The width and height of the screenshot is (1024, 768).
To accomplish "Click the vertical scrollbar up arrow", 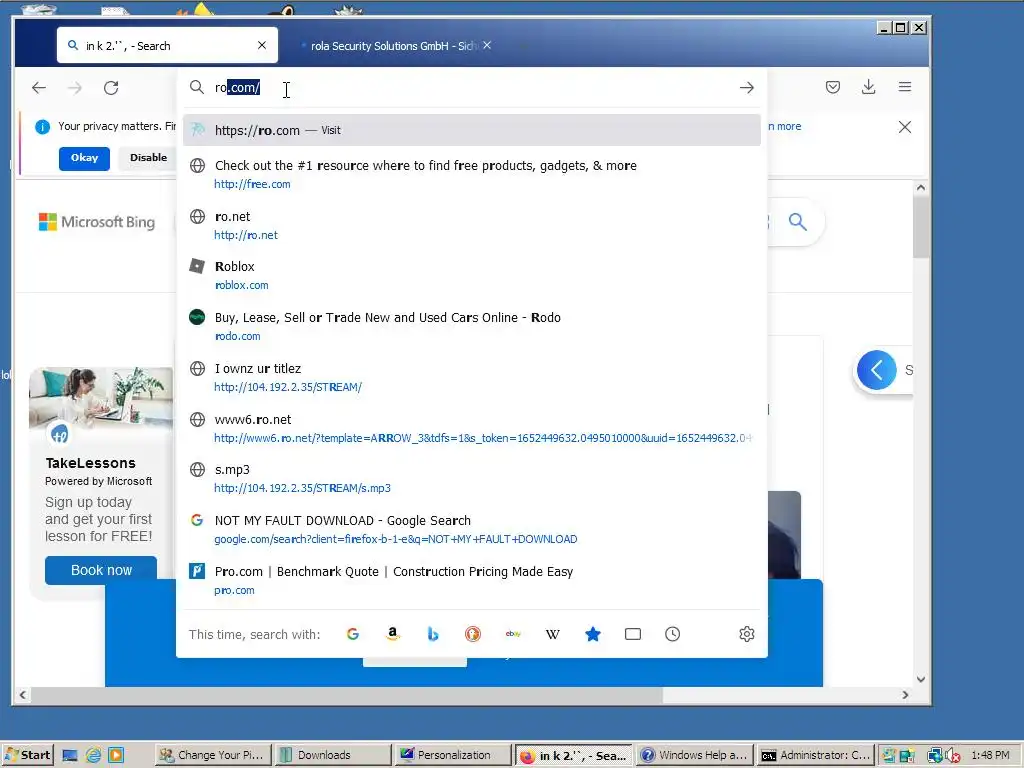I will [x=921, y=187].
